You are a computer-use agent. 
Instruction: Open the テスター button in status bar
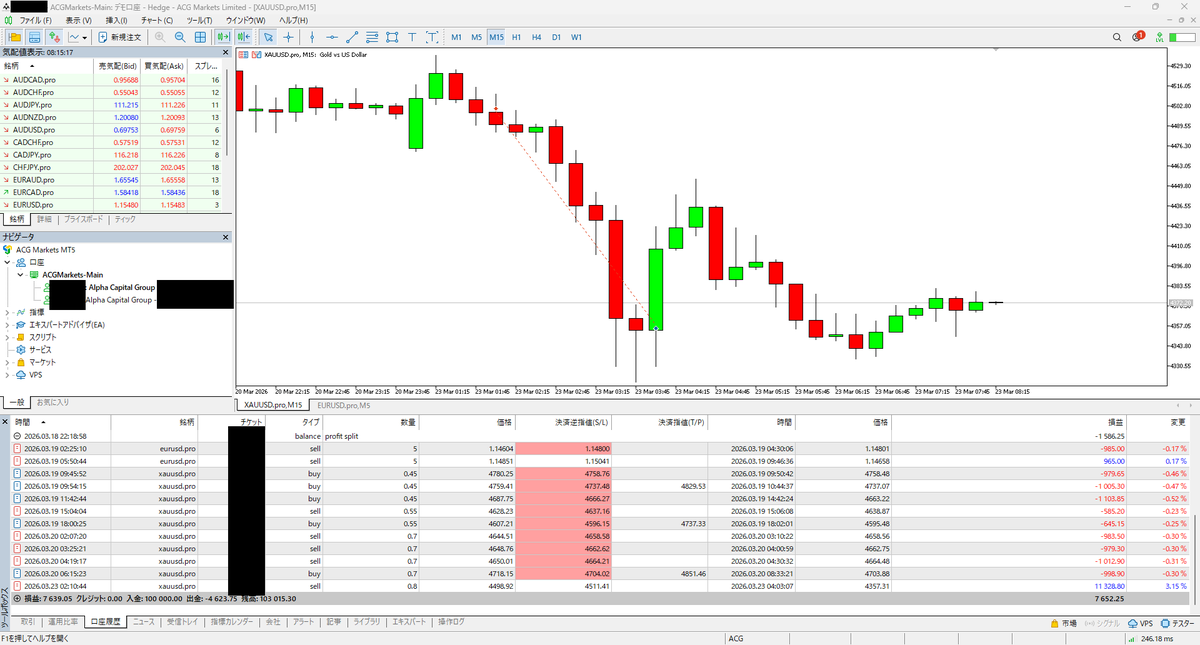pos(1178,621)
